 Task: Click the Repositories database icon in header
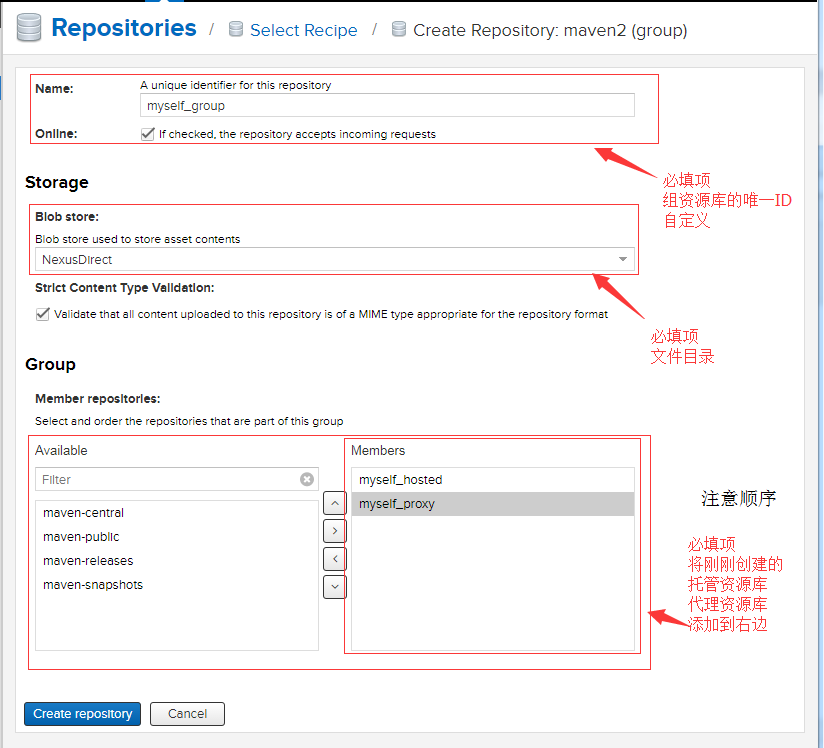click(29, 27)
